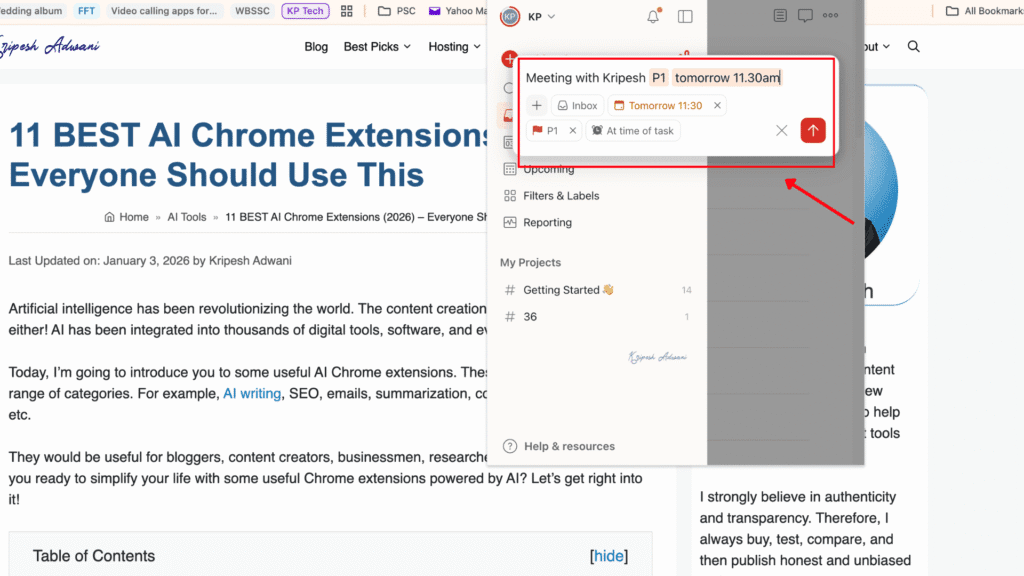Click My Projects section header

click(530, 263)
